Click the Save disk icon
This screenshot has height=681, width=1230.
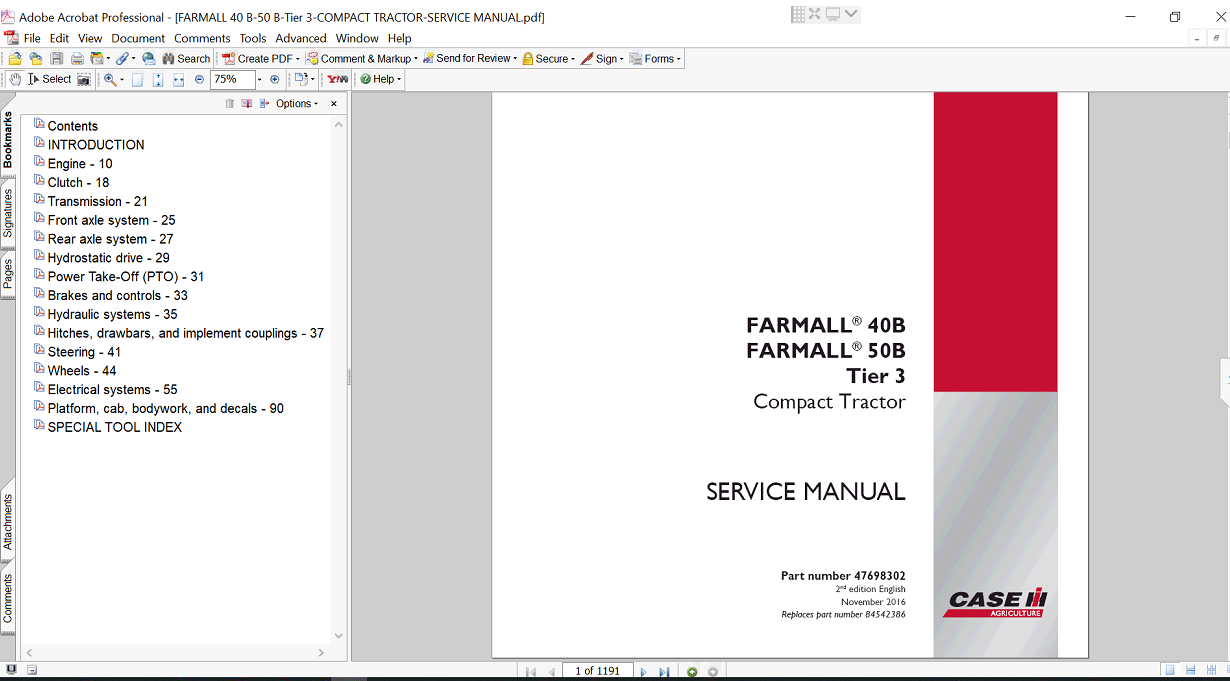click(x=56, y=59)
